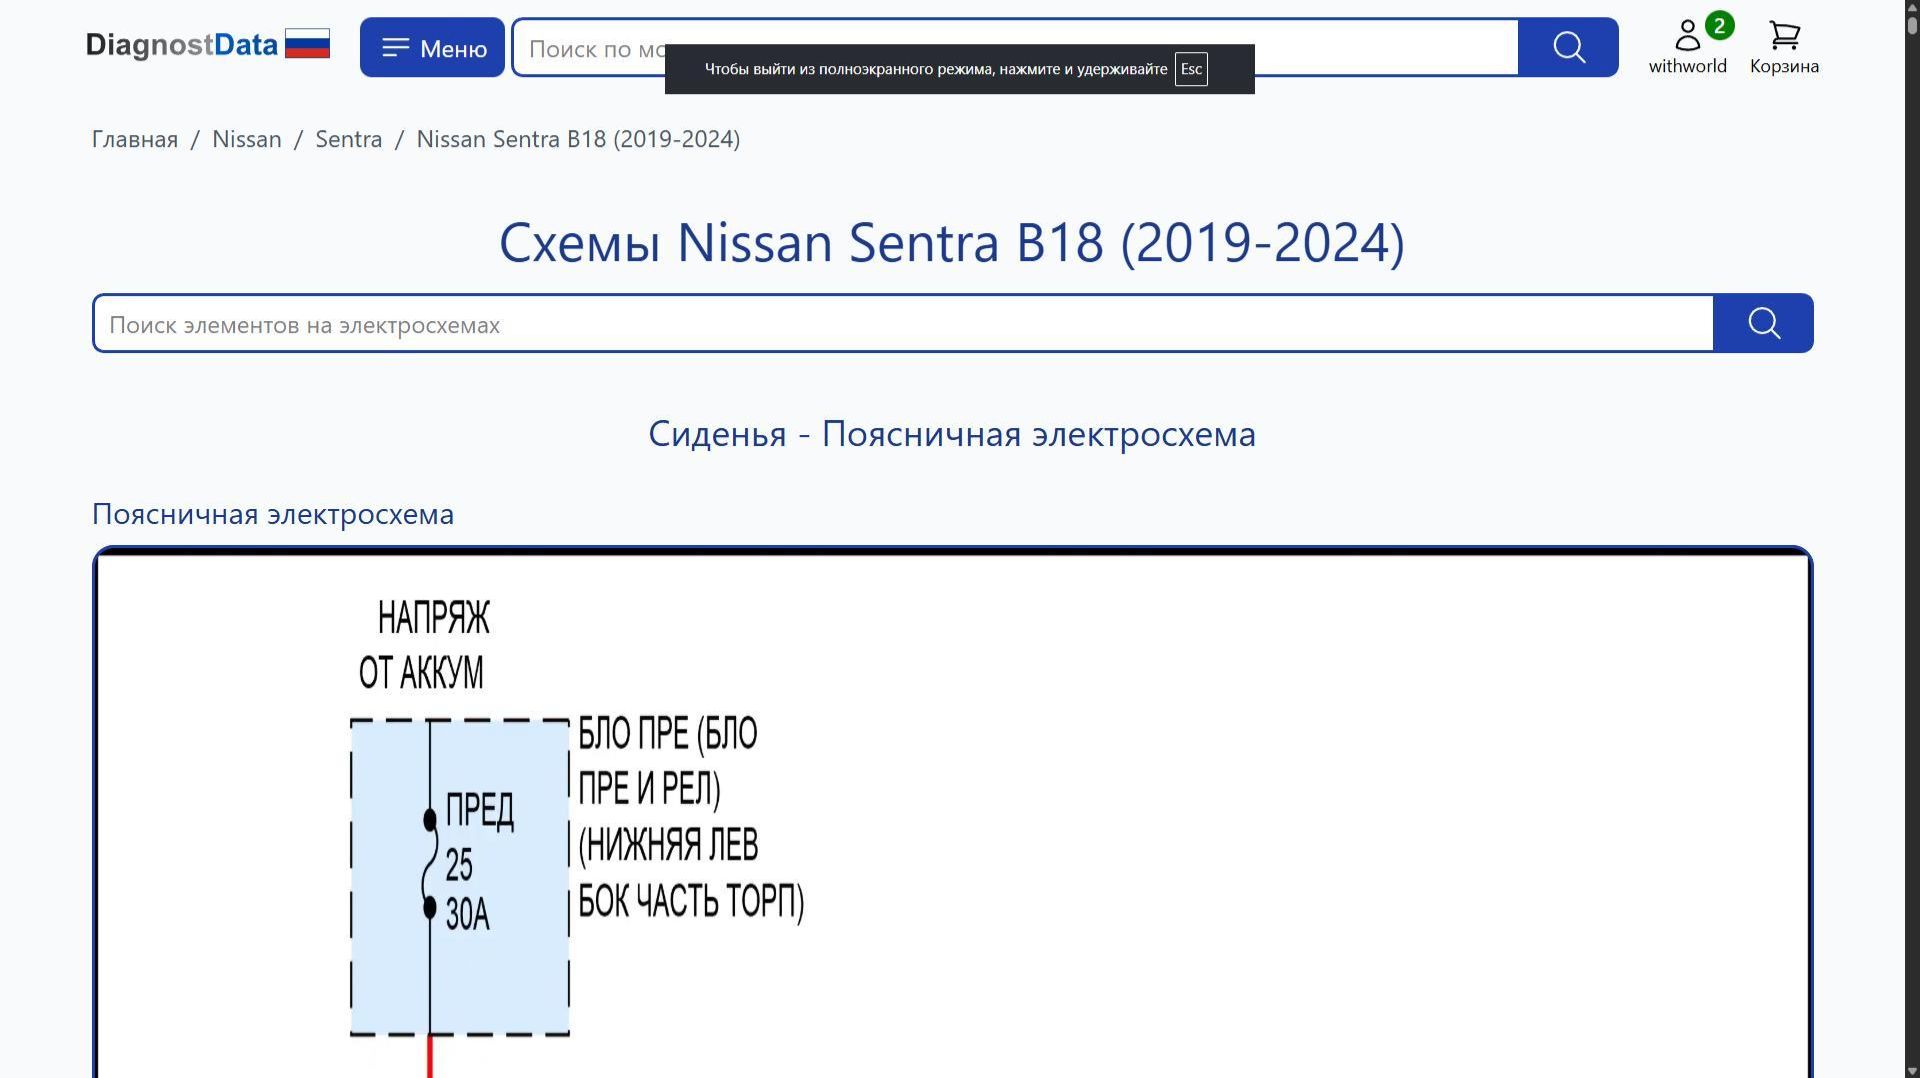Select the Sentra breadcrumb item
This screenshot has height=1078, width=1920.
(348, 139)
